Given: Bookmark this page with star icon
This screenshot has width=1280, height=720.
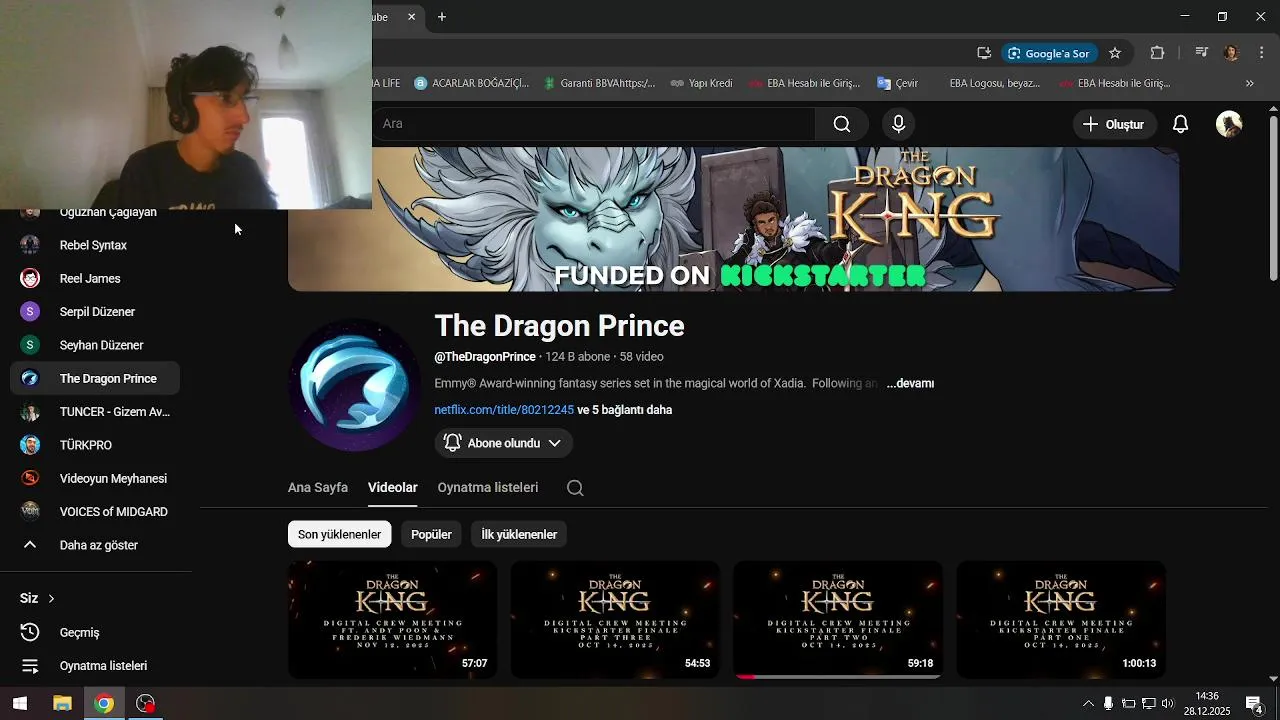Looking at the screenshot, I should tap(1115, 53).
